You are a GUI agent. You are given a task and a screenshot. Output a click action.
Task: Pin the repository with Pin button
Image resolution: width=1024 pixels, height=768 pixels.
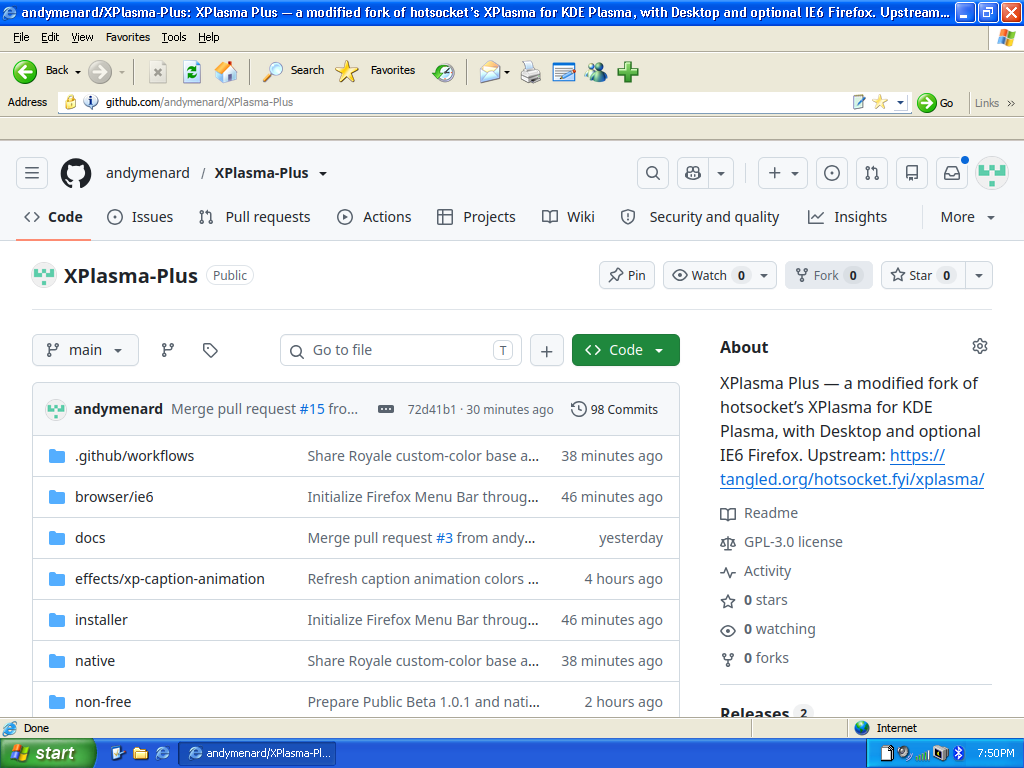pyautogui.click(x=627, y=276)
